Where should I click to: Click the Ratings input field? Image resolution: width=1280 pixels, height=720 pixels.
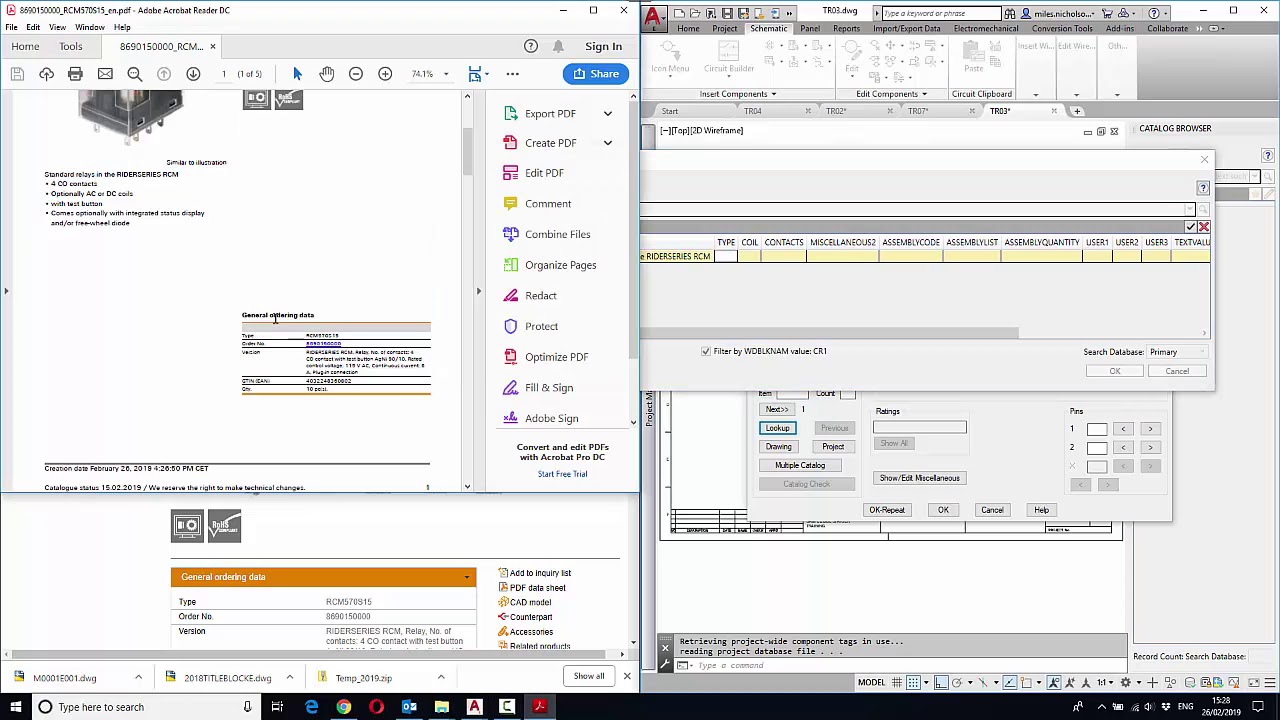click(x=920, y=428)
